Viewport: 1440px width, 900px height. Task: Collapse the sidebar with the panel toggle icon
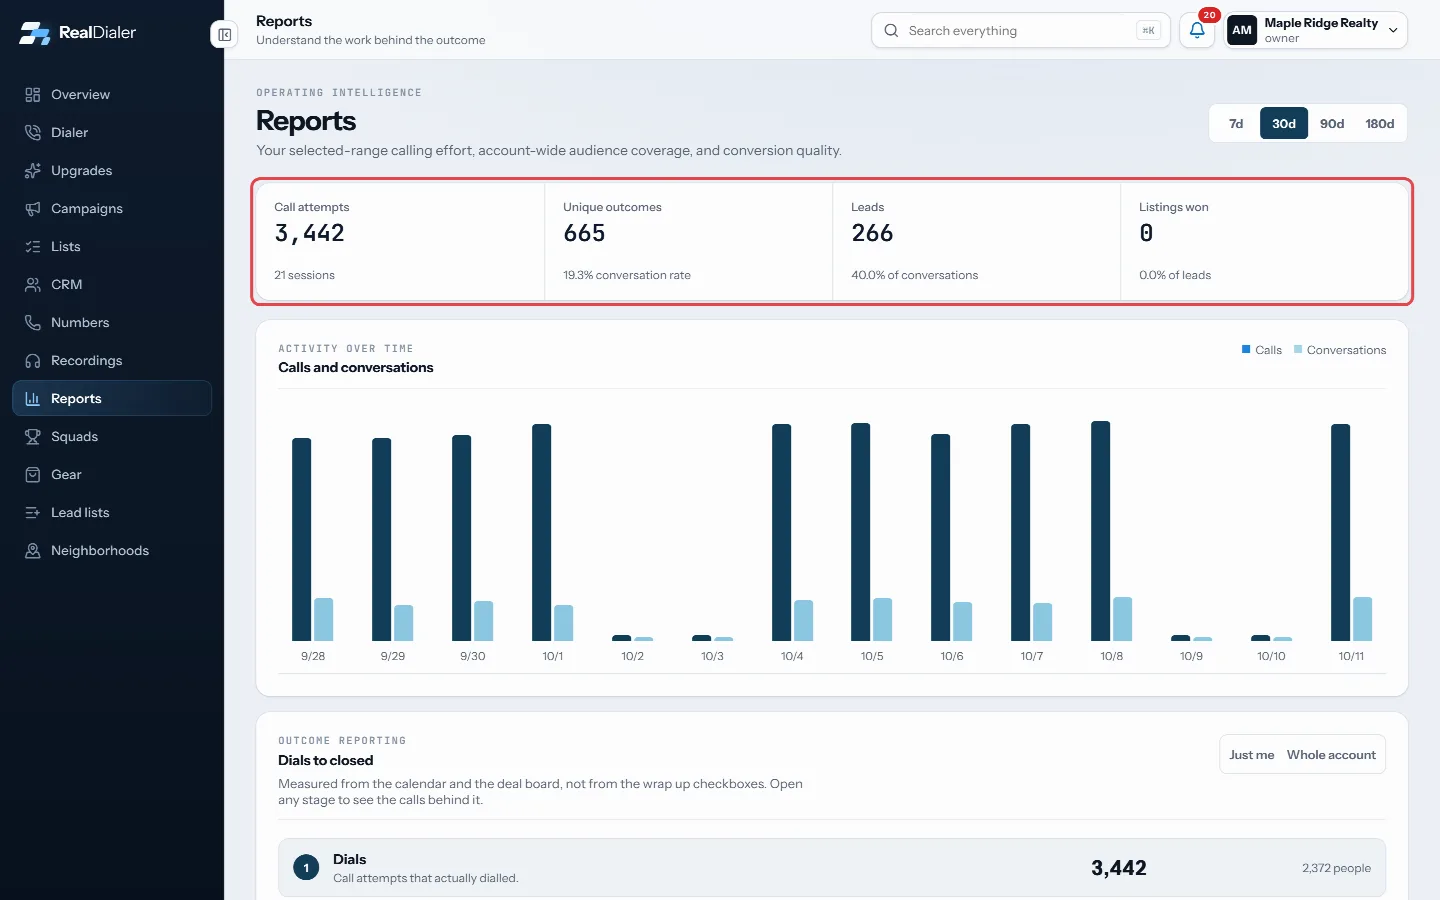225,35
